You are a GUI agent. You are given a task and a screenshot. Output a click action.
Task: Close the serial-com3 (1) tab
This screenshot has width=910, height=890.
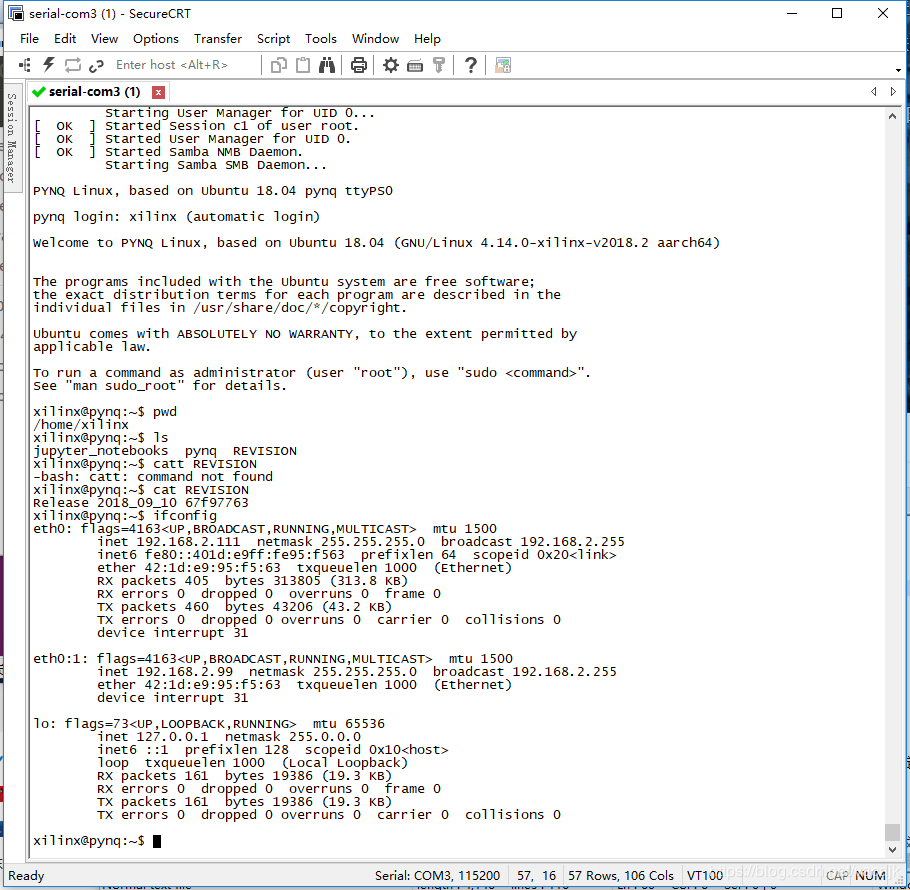[158, 92]
